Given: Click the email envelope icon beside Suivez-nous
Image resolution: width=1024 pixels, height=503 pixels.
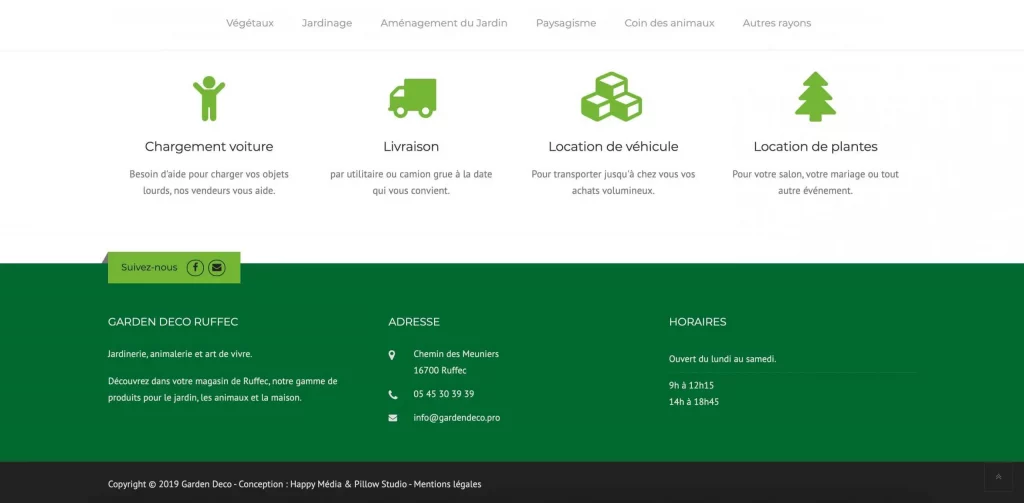Looking at the screenshot, I should 216,267.
